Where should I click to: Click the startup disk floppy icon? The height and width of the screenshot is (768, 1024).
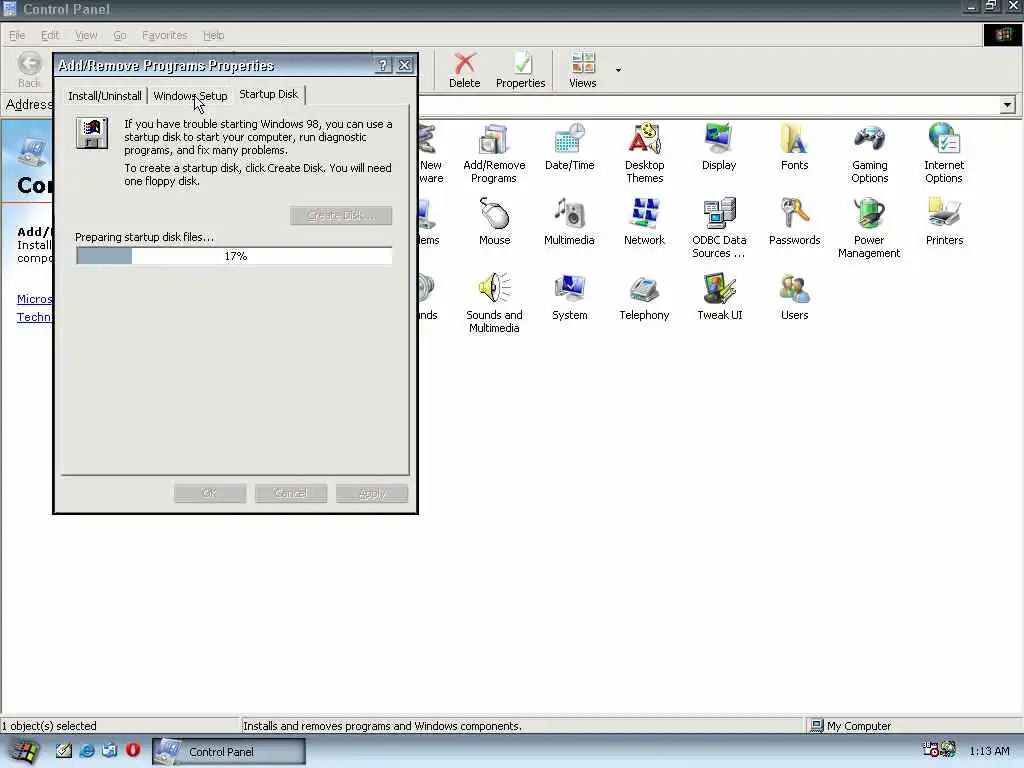[x=92, y=133]
